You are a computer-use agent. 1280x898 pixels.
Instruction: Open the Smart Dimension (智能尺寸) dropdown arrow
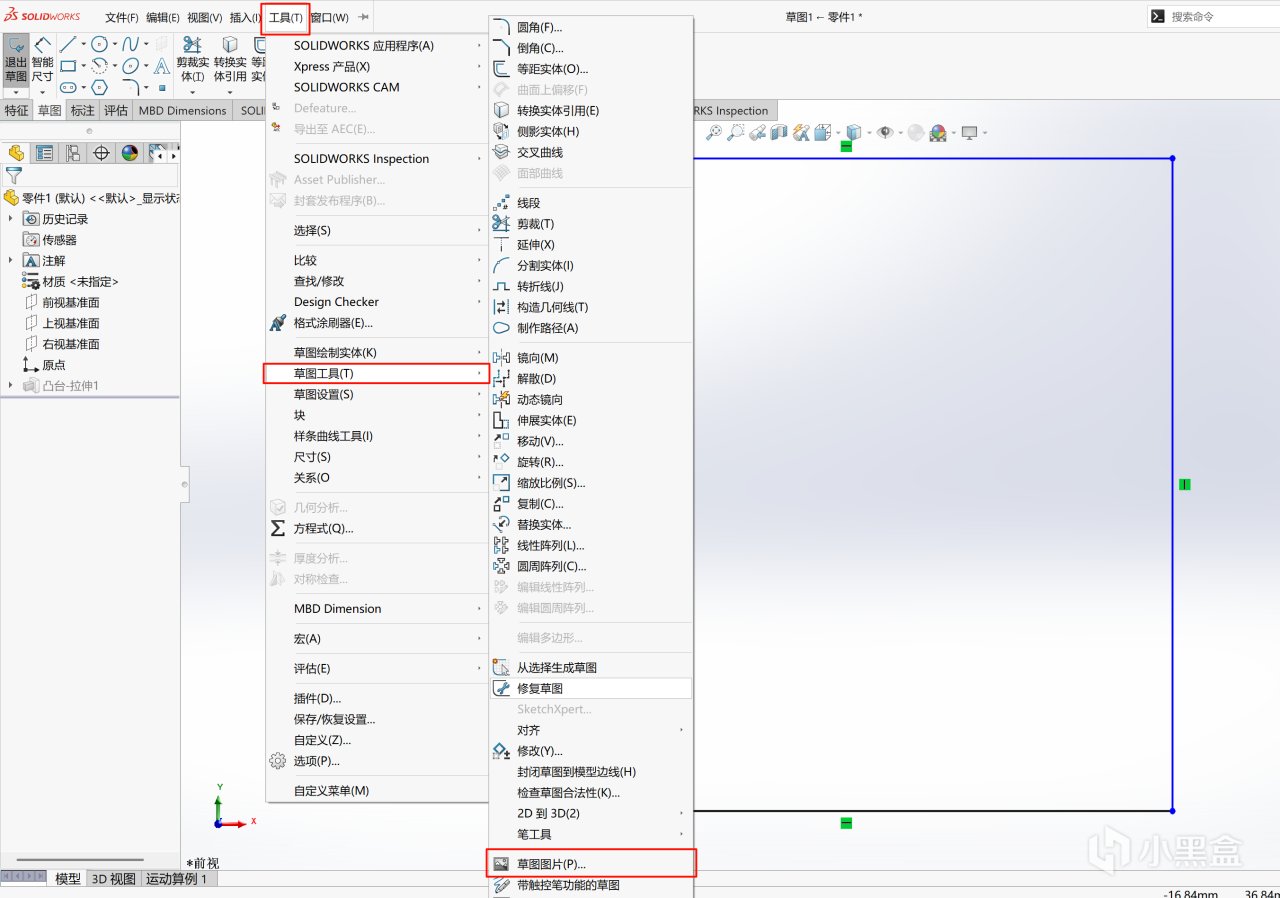[42, 93]
